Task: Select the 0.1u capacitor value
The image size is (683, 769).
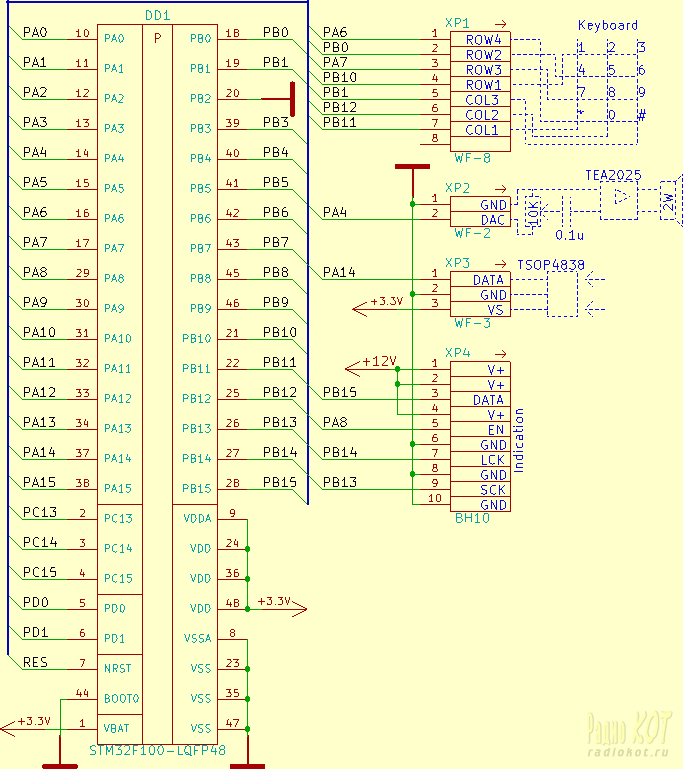Action: (x=569, y=235)
